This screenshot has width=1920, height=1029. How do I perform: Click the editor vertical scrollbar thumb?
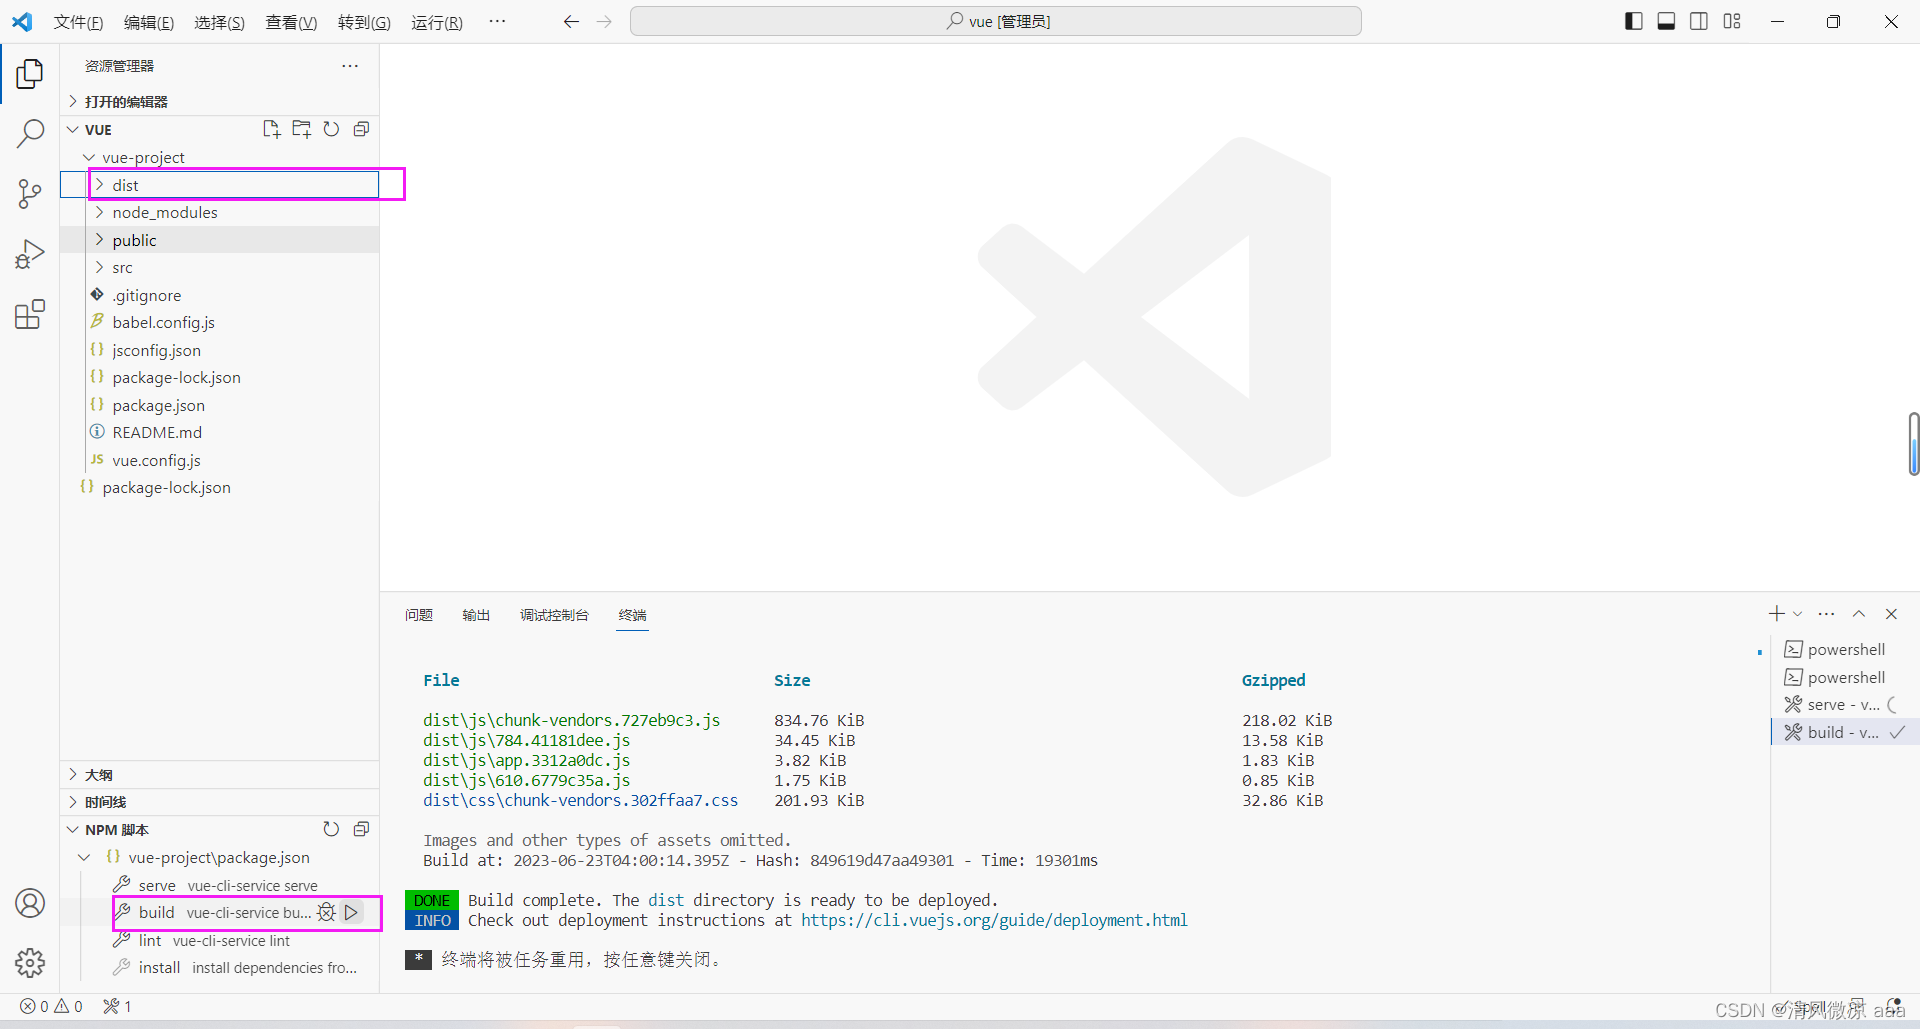pyautogui.click(x=1914, y=444)
